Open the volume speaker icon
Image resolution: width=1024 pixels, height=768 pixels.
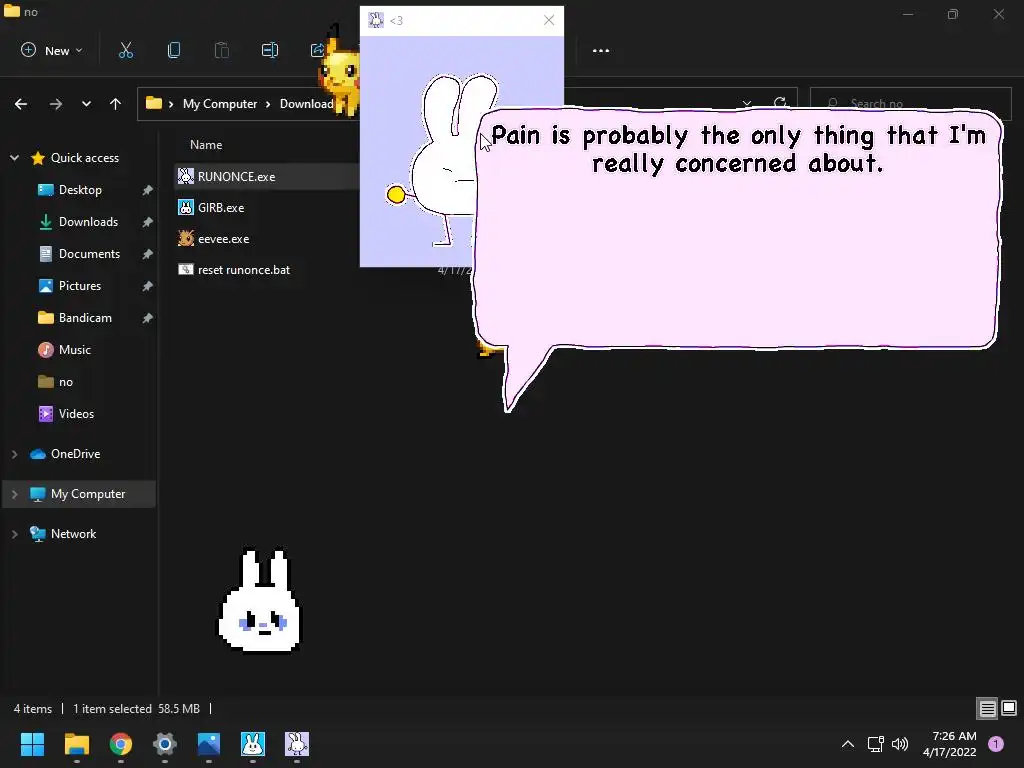click(900, 744)
